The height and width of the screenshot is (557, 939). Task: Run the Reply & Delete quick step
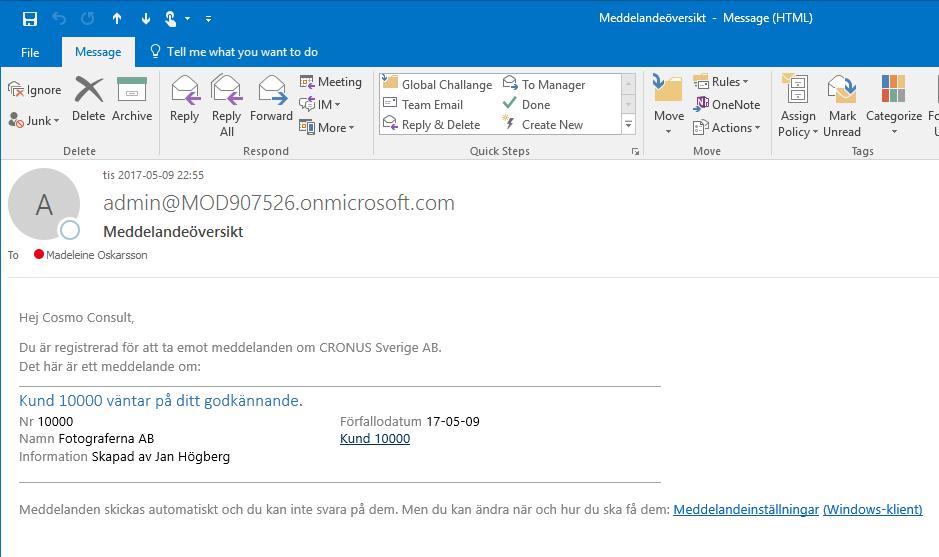(432, 125)
